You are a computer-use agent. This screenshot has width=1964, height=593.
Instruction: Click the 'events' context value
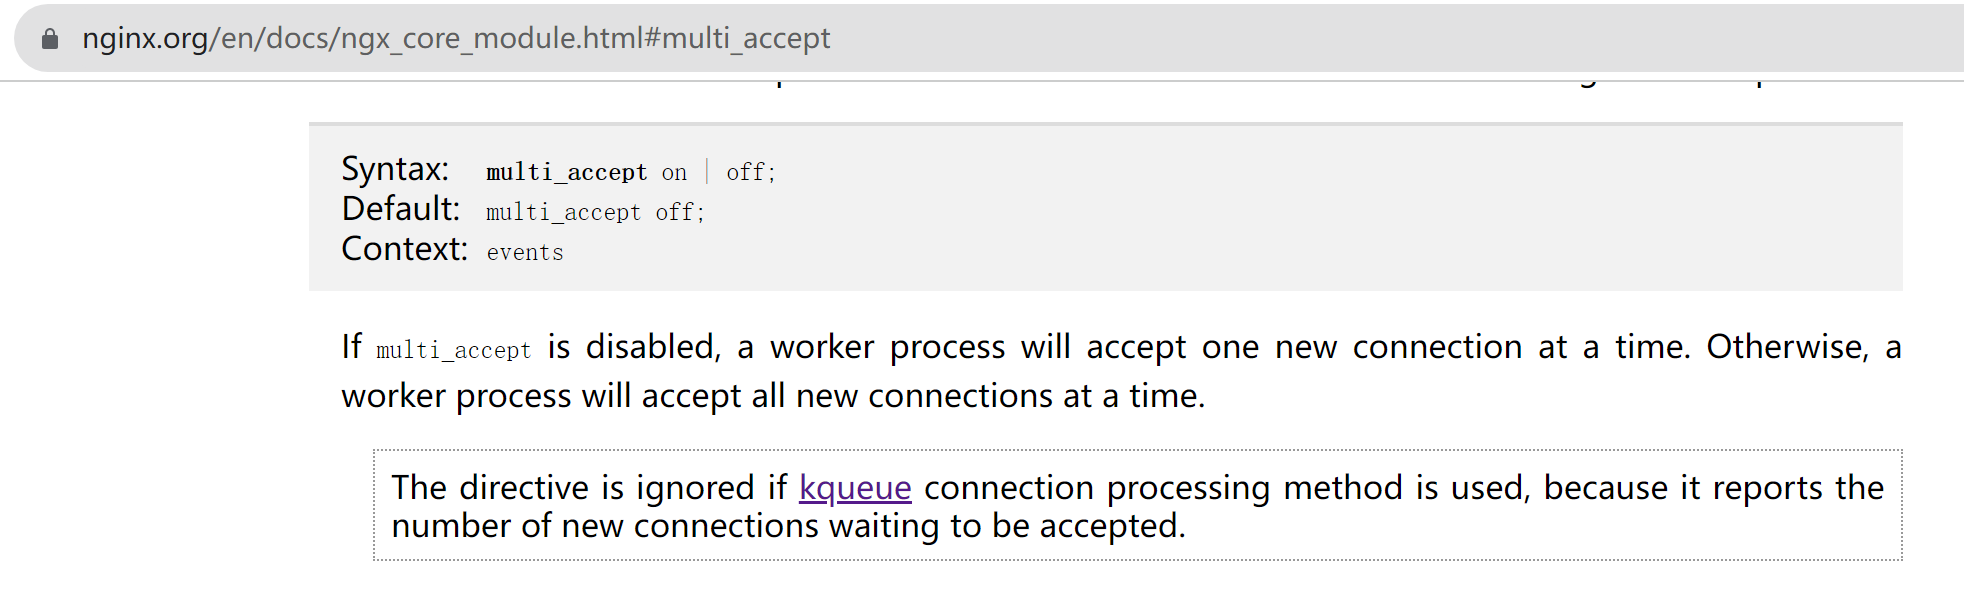coord(525,253)
